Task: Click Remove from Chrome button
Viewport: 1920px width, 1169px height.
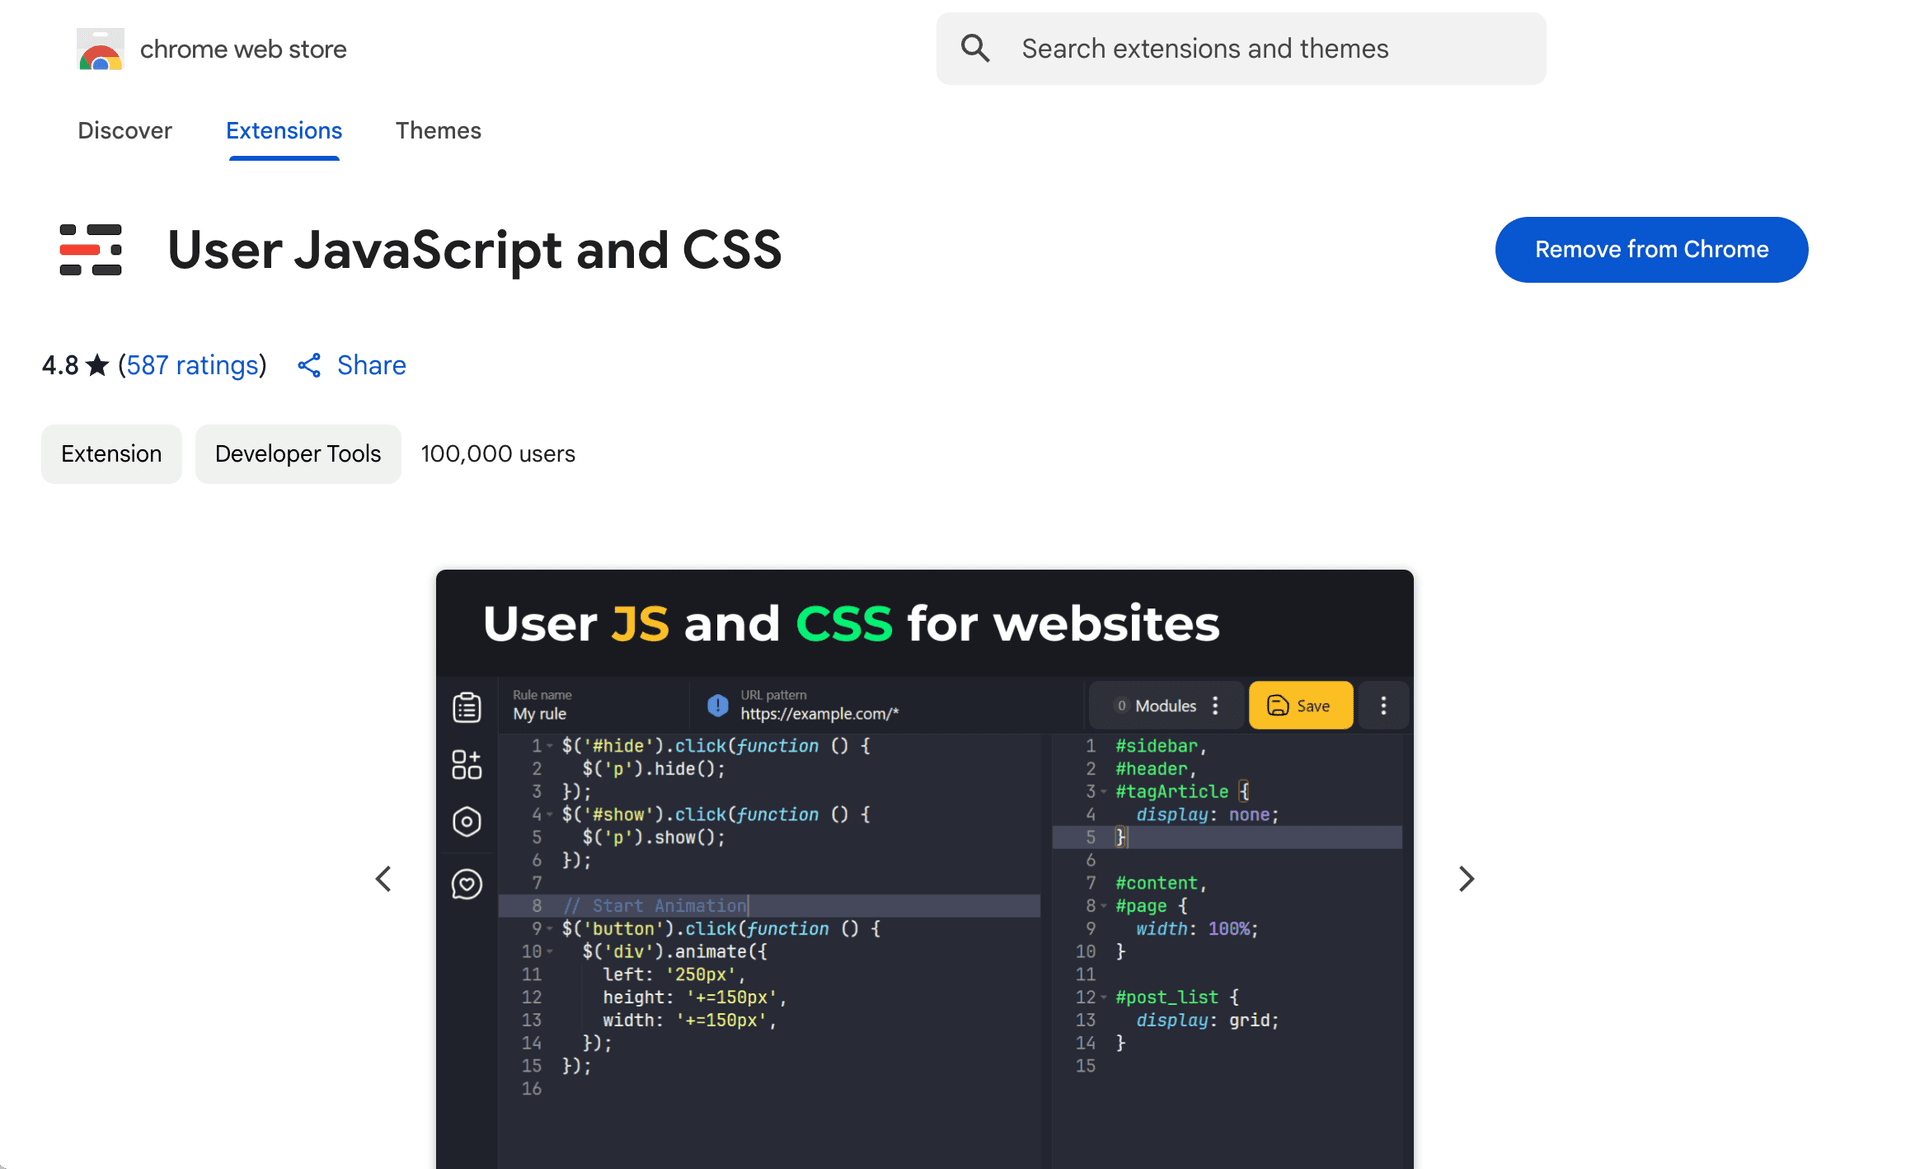Action: [1651, 250]
